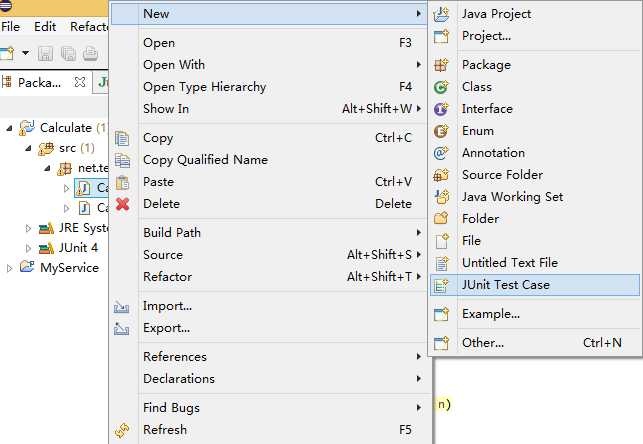
Task: Click the Import icon in context menu
Action: (121, 307)
